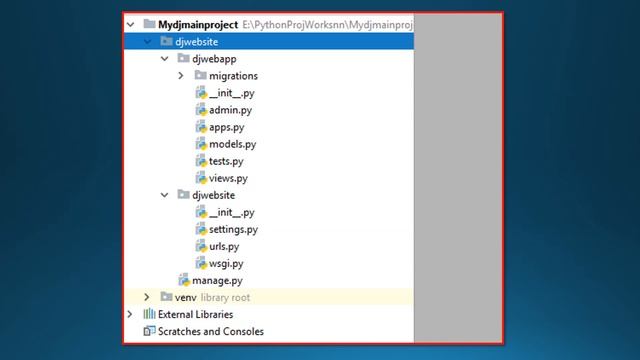Open urls.py file
This screenshot has height=360, width=640.
click(224, 247)
